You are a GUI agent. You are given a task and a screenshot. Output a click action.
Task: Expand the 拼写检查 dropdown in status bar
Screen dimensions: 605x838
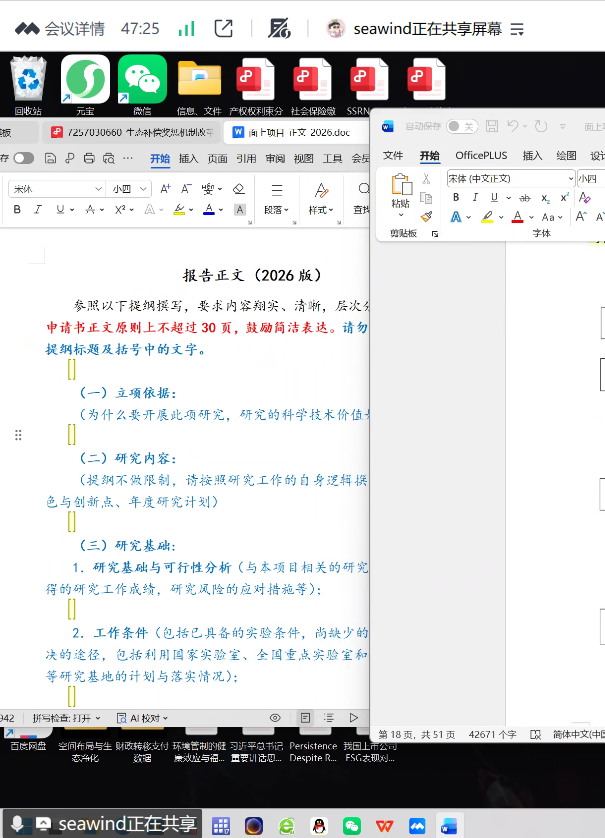(x=99, y=718)
